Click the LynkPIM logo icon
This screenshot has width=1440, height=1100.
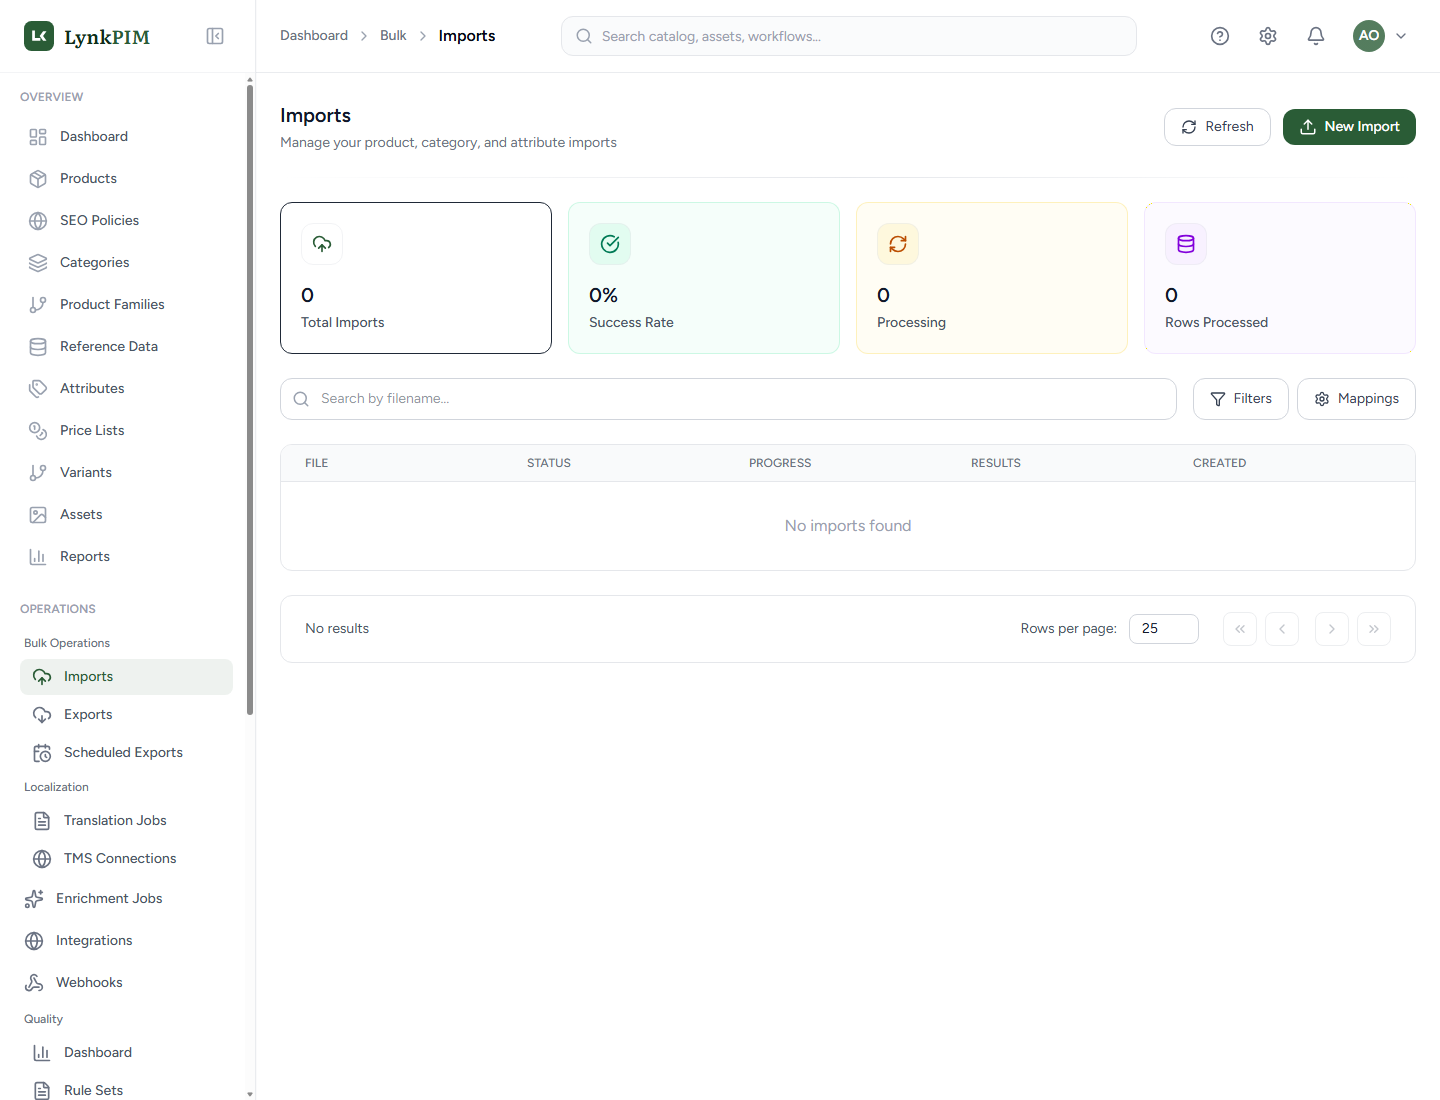[39, 36]
